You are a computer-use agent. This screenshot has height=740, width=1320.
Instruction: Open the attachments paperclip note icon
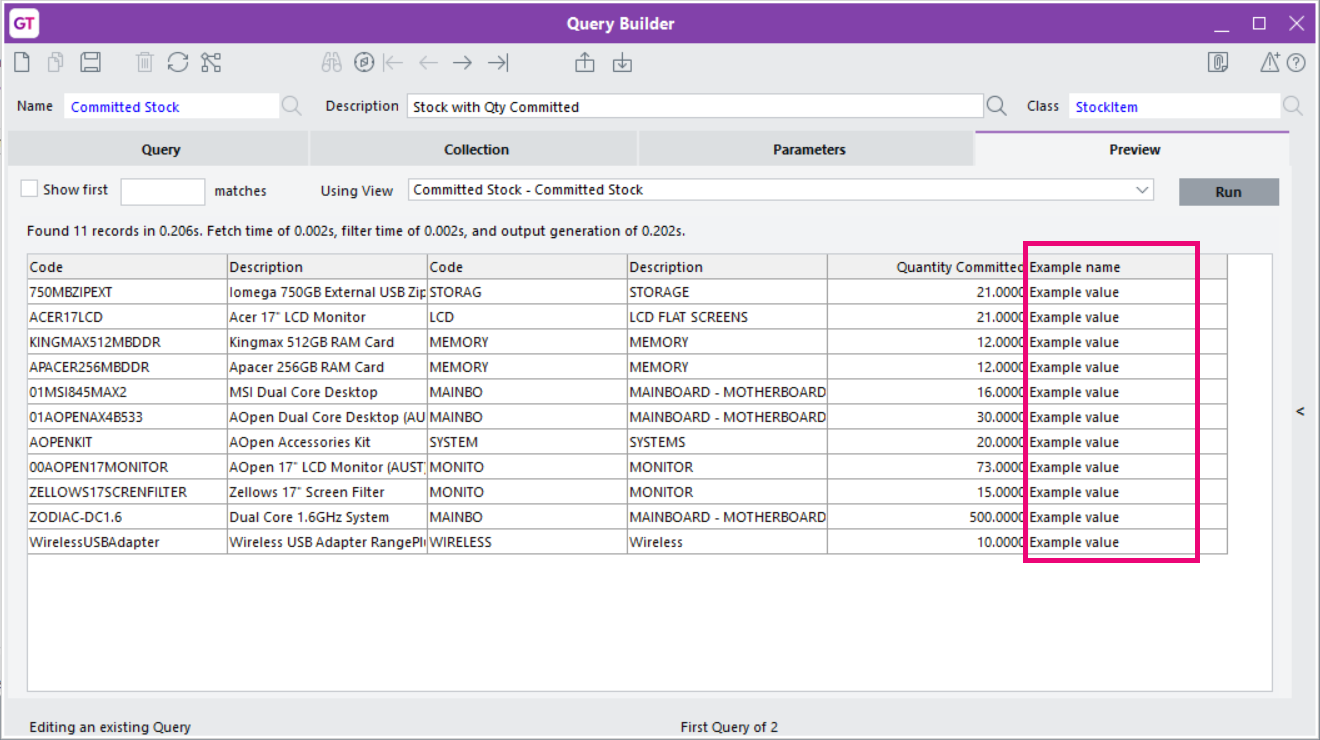(x=1218, y=63)
